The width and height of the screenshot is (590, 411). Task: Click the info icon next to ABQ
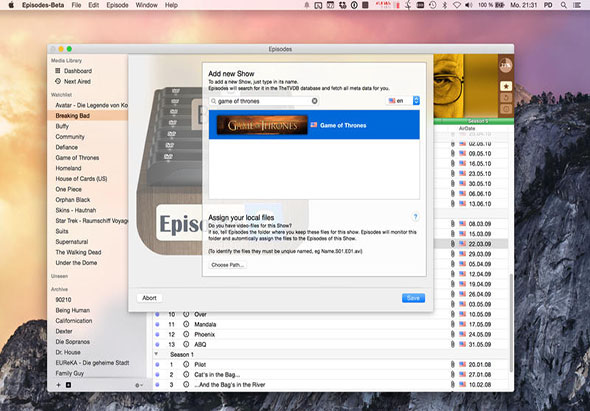pyautogui.click(x=186, y=344)
